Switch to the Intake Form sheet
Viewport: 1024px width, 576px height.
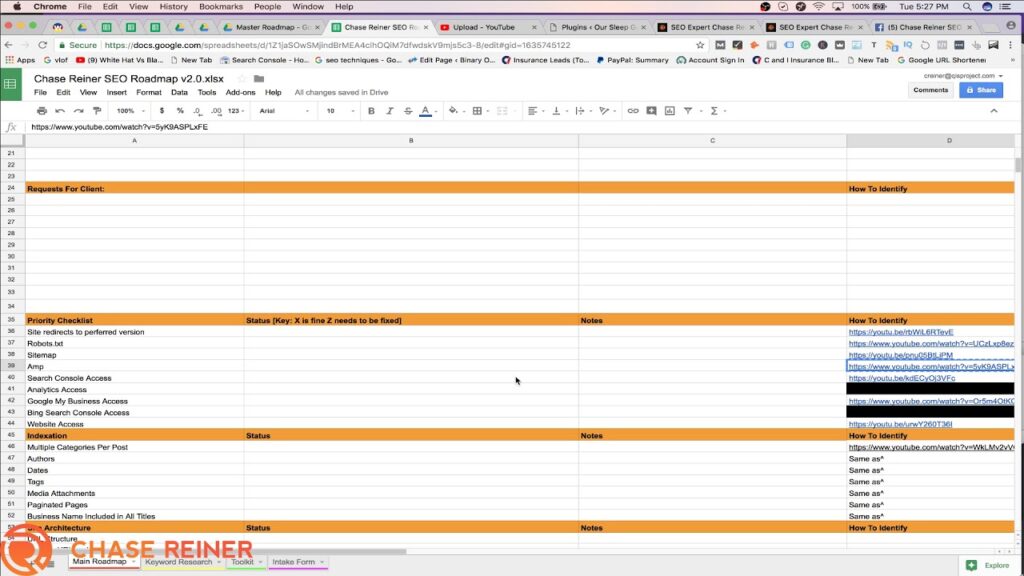(293, 562)
